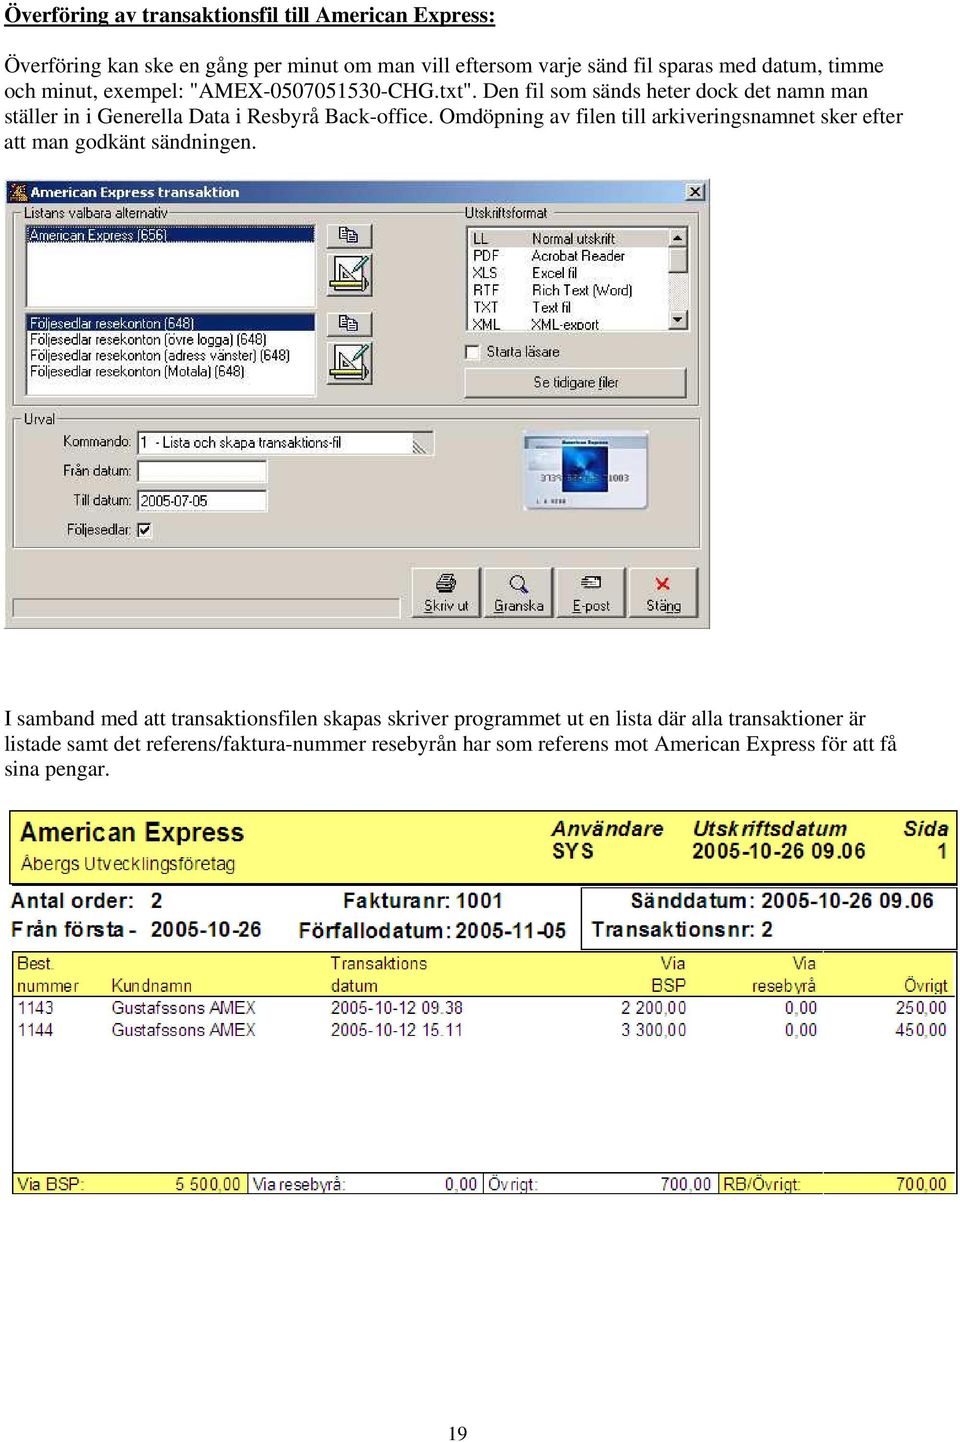The image size is (960, 1442).
Task: Click the Till datum field 2005-07-05
Action: (x=202, y=501)
